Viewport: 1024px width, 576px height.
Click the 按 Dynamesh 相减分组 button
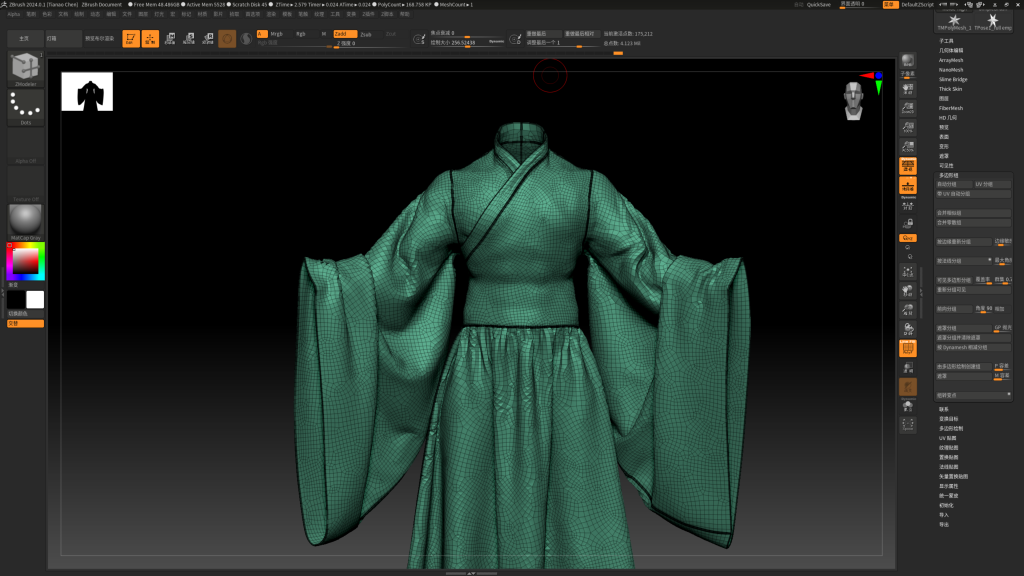(974, 347)
